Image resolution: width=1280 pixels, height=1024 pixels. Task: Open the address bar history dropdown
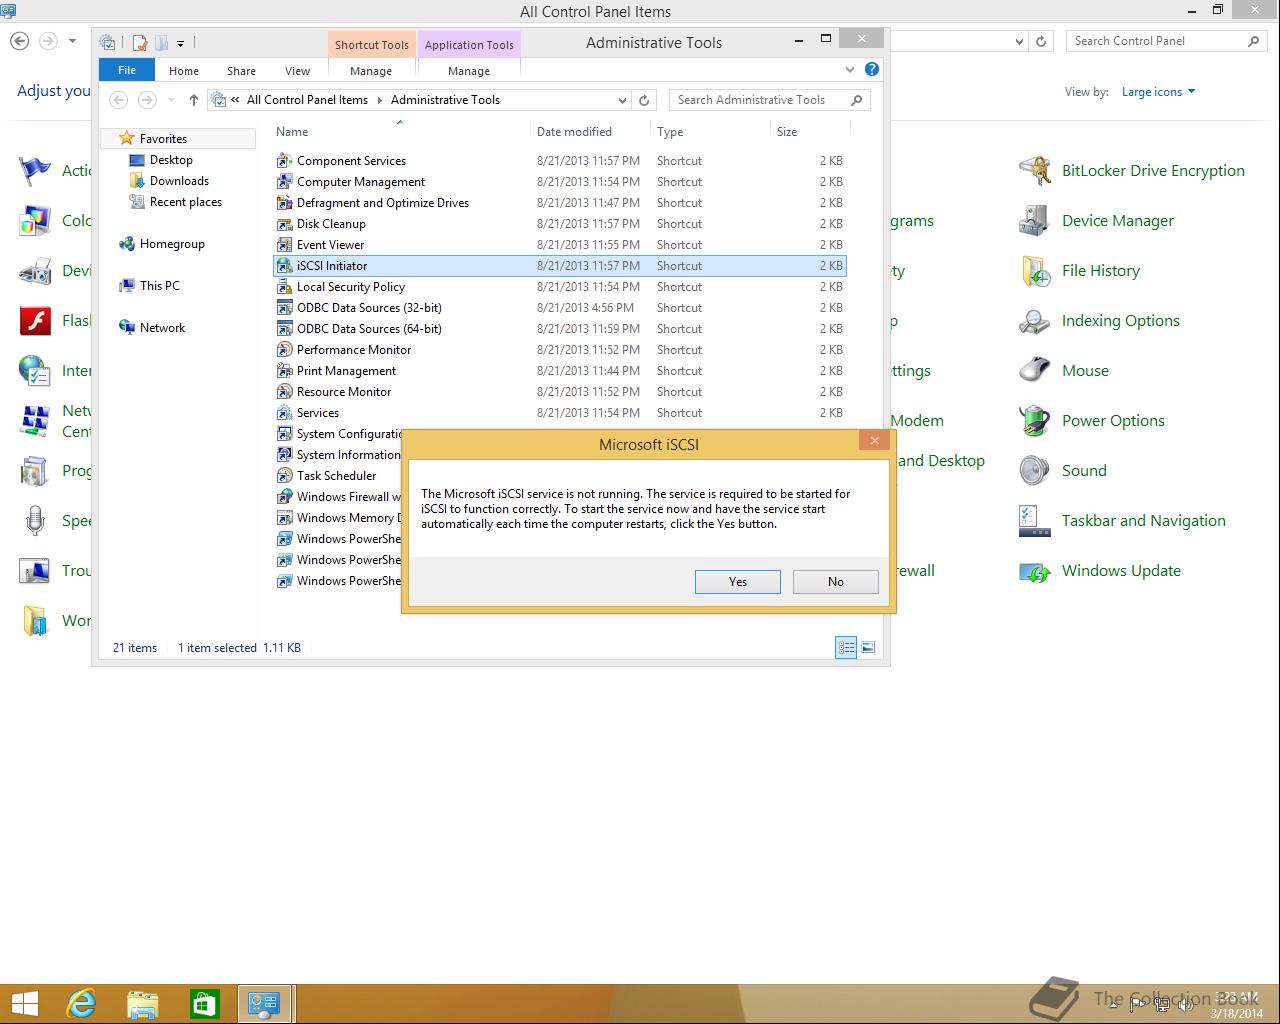tap(622, 100)
